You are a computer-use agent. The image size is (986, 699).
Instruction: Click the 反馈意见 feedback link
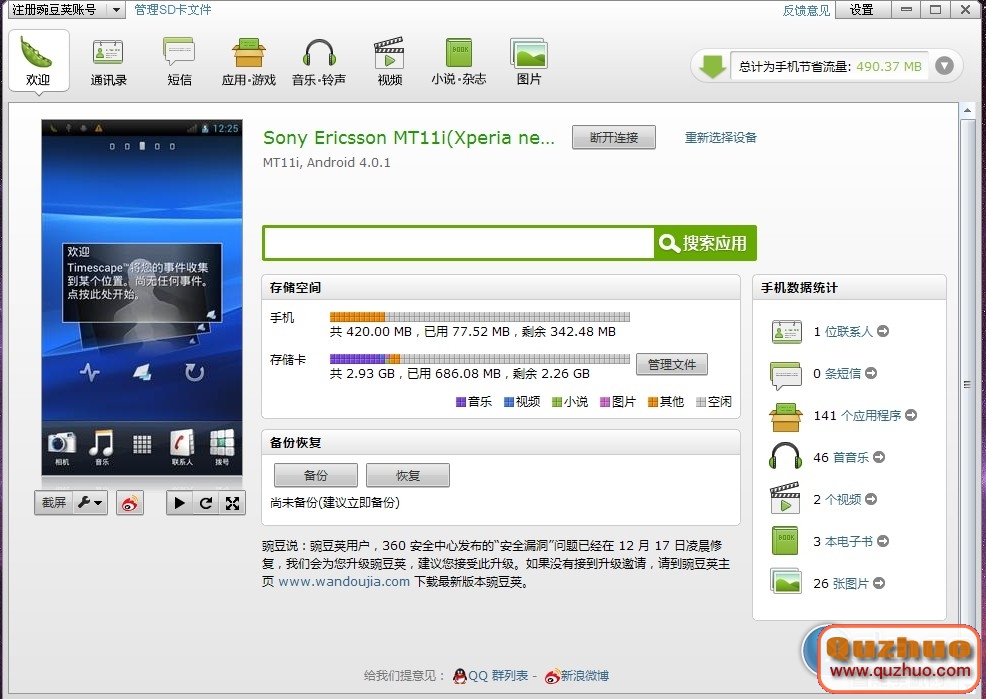(806, 10)
